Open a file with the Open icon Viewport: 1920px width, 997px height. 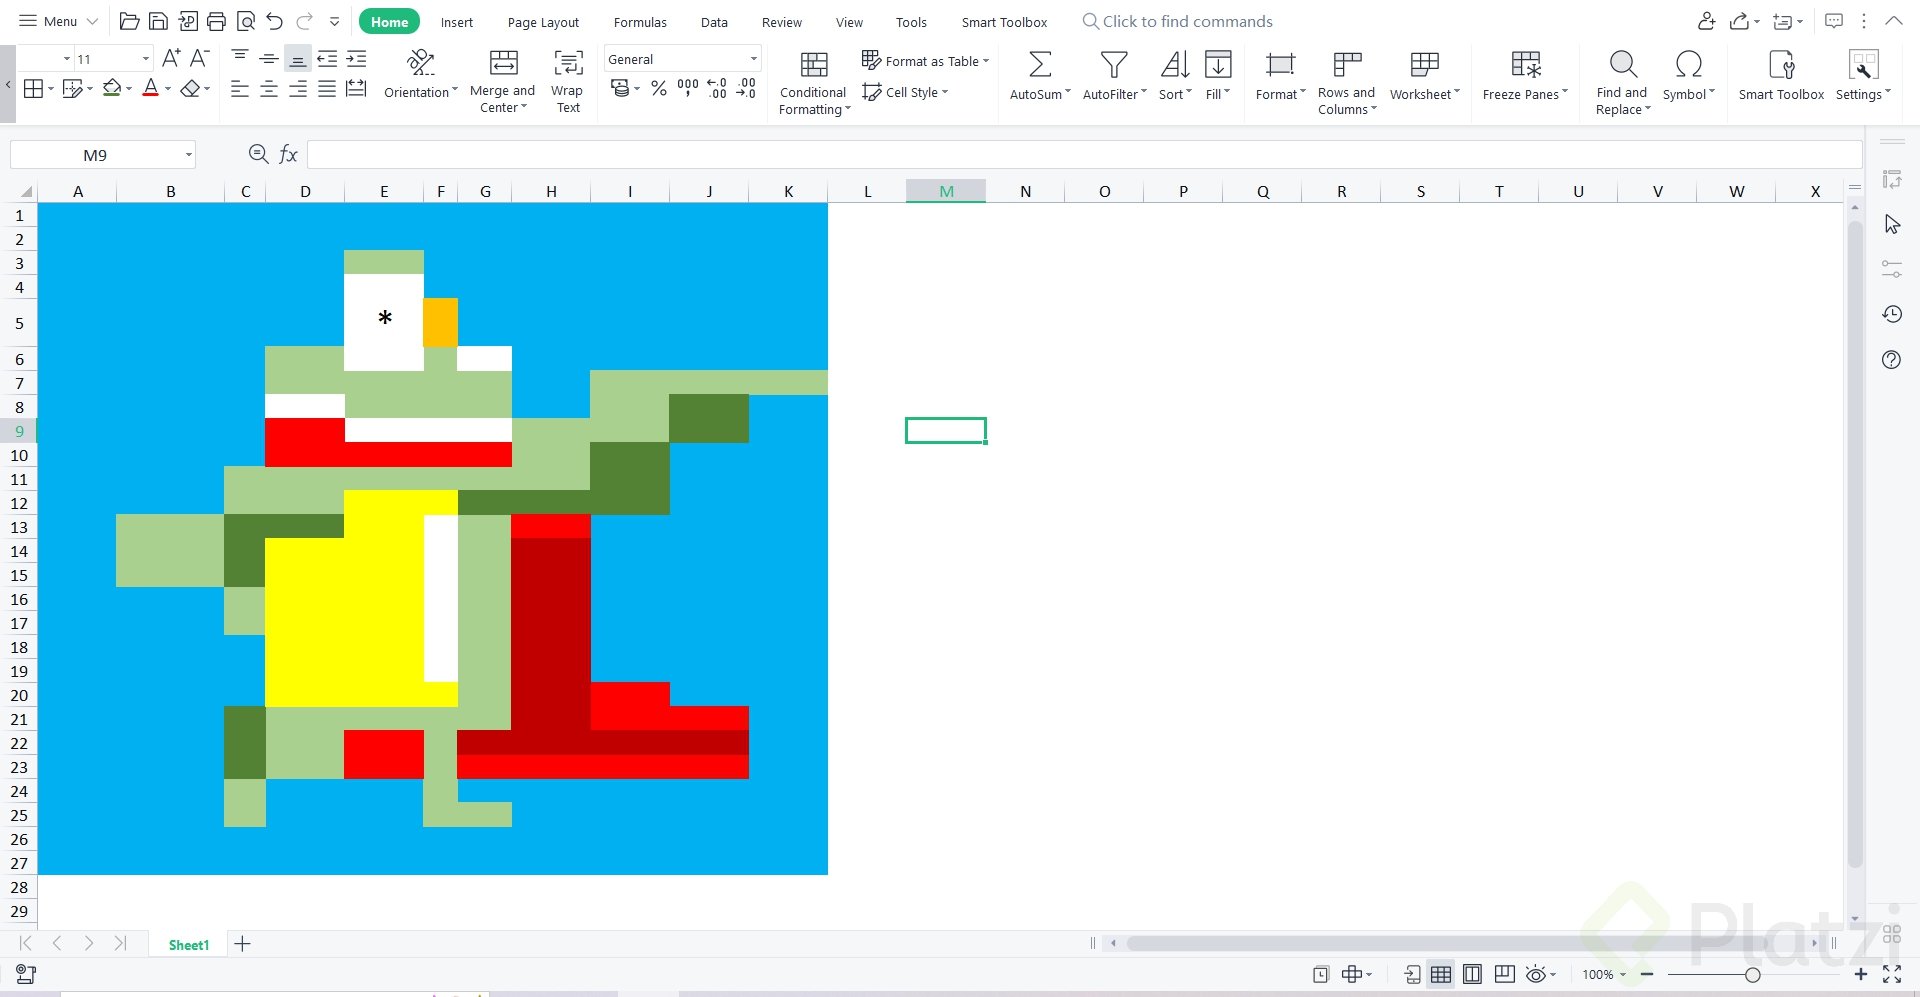(129, 21)
